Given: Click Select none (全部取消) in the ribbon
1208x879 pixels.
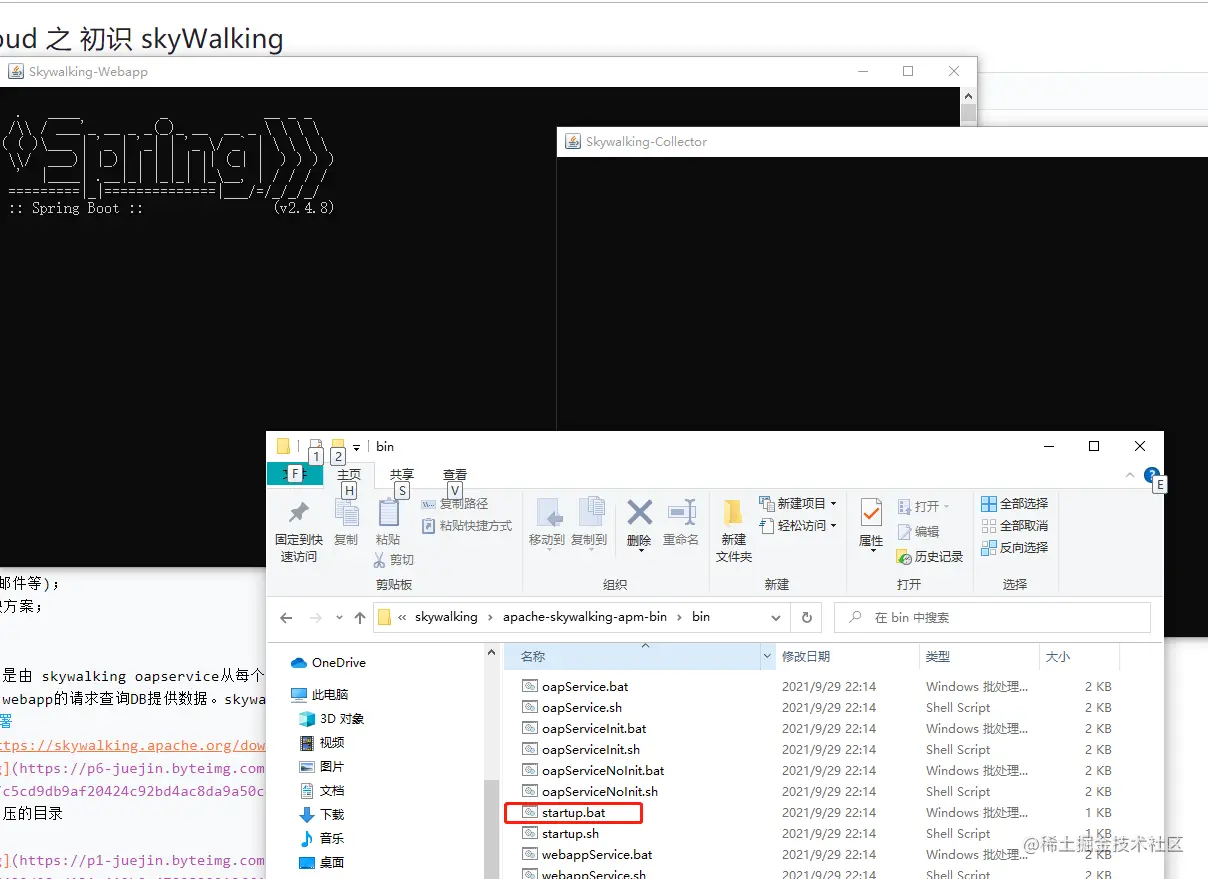Looking at the screenshot, I should pos(1015,526).
